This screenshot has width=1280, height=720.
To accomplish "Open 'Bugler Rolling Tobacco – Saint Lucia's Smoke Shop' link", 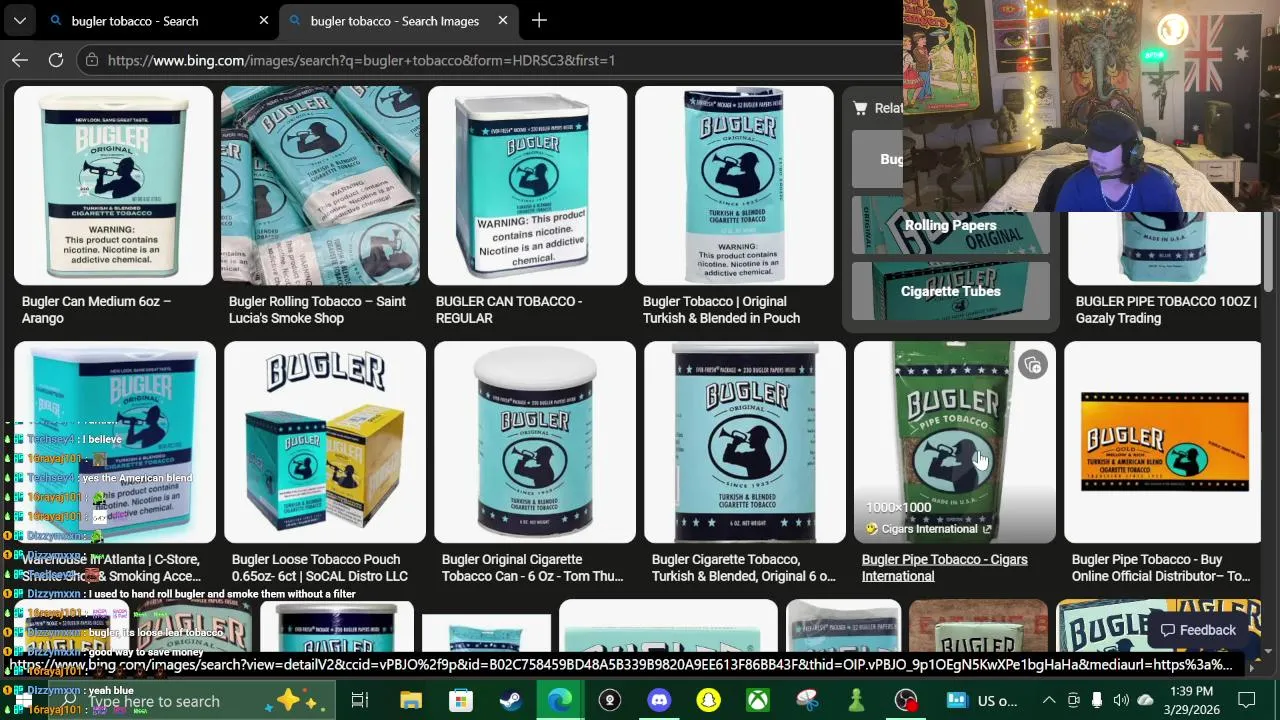I will [317, 309].
